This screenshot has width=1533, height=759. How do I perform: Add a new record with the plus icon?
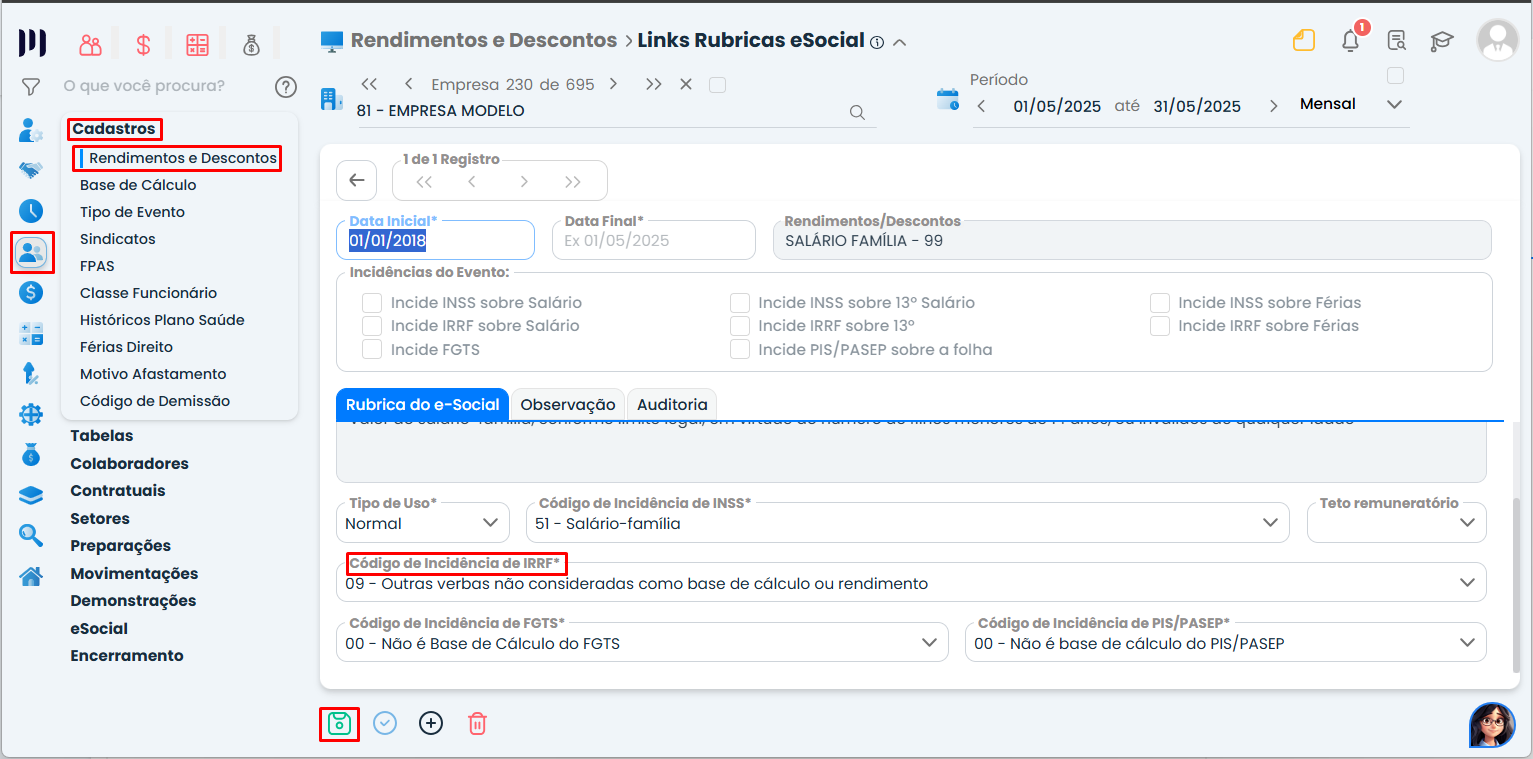(x=430, y=723)
